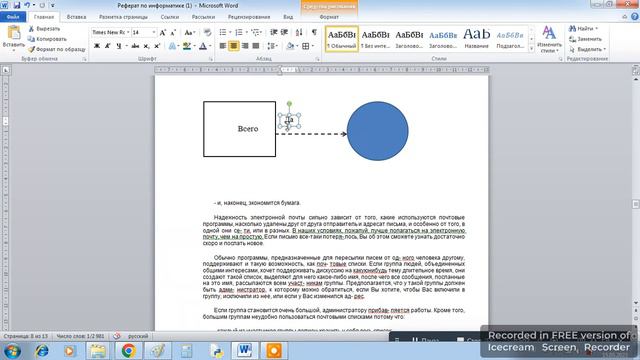Toggle Subscript formatting

point(146,46)
